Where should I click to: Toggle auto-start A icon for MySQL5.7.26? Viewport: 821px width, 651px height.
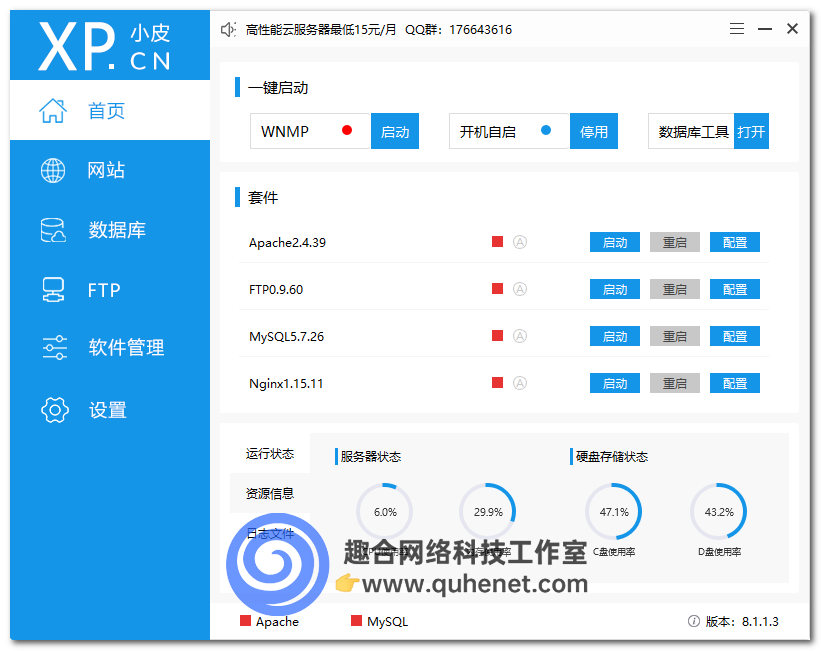coord(519,336)
